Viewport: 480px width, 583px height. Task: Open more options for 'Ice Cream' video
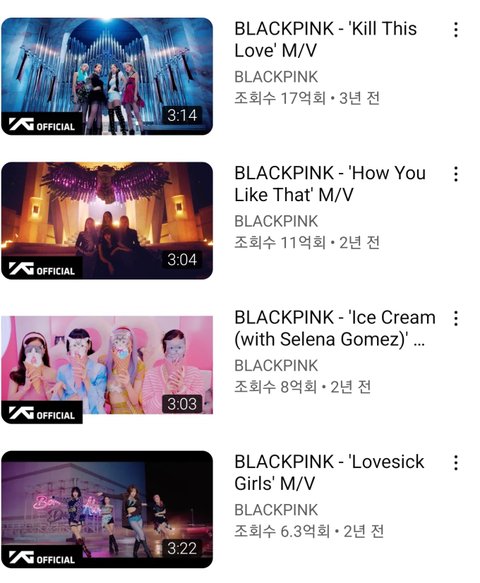(x=455, y=319)
